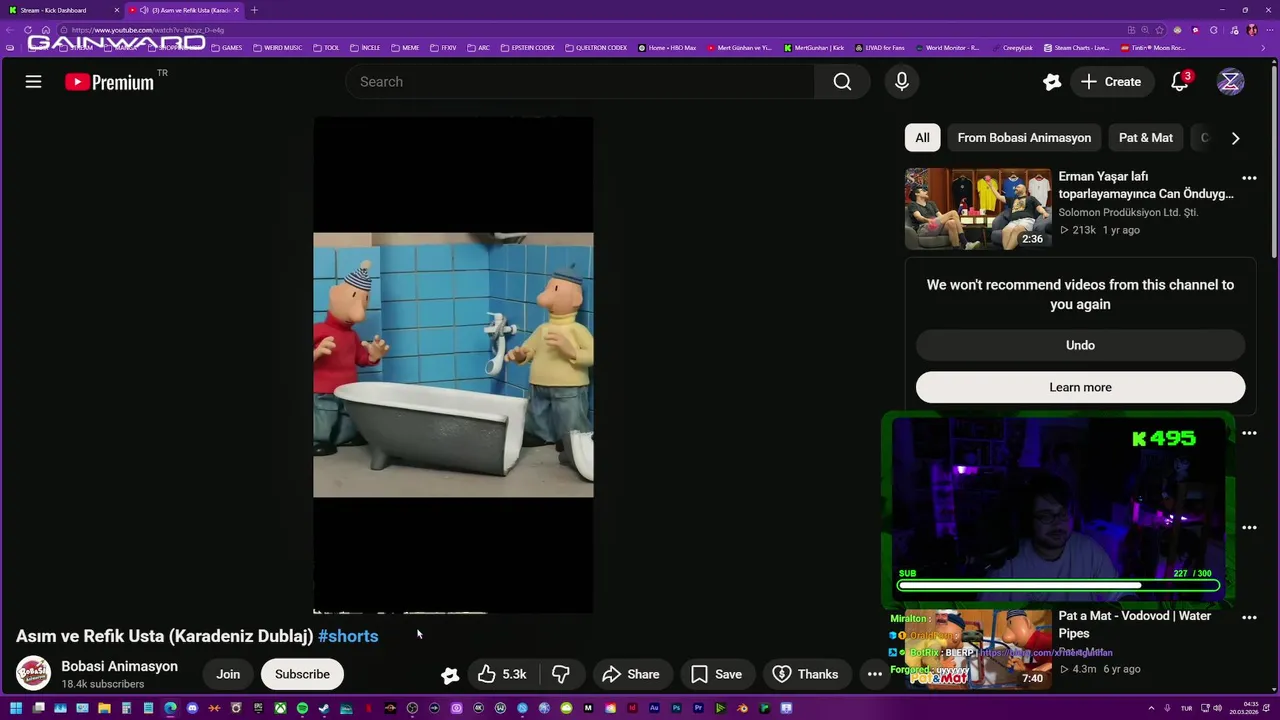Go to YouTube Premium home logo
The image size is (1280, 720).
[x=110, y=82]
